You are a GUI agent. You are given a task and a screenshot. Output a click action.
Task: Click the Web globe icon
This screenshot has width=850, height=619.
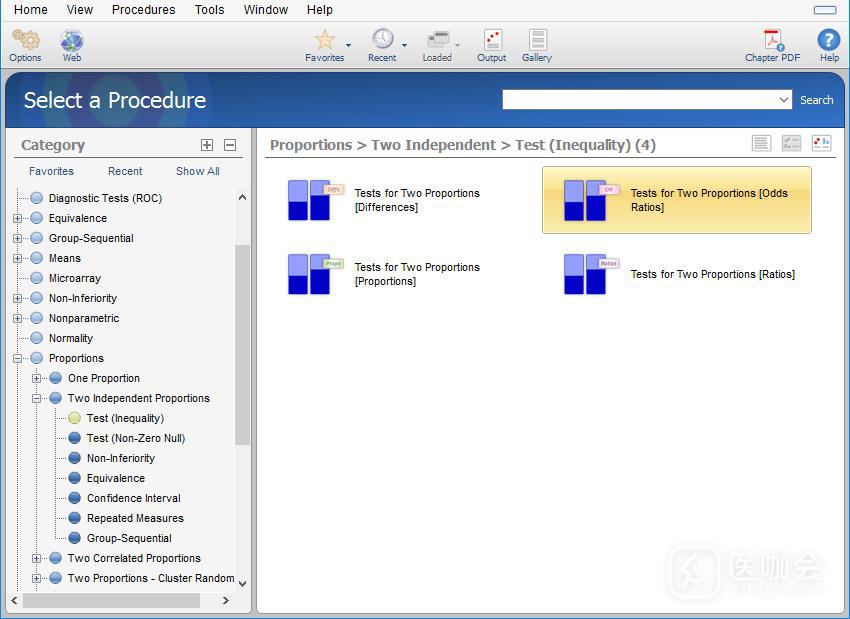71,41
